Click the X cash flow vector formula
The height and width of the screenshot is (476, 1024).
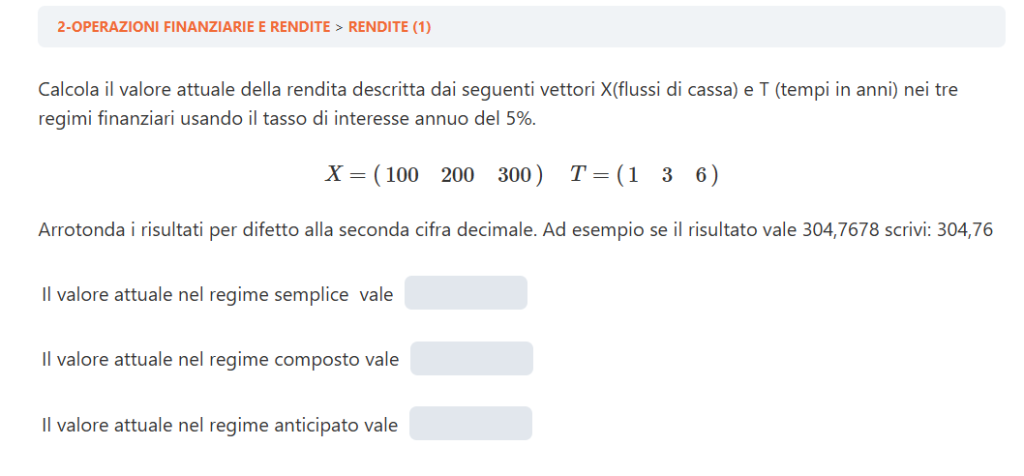[x=433, y=174]
